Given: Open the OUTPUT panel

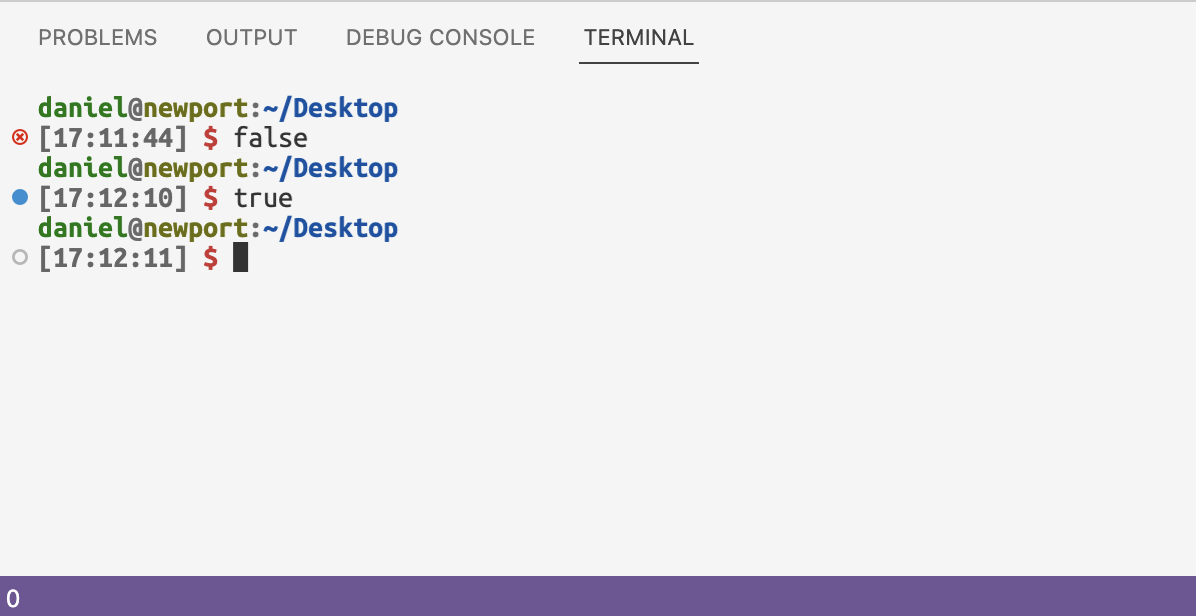Looking at the screenshot, I should click(251, 38).
